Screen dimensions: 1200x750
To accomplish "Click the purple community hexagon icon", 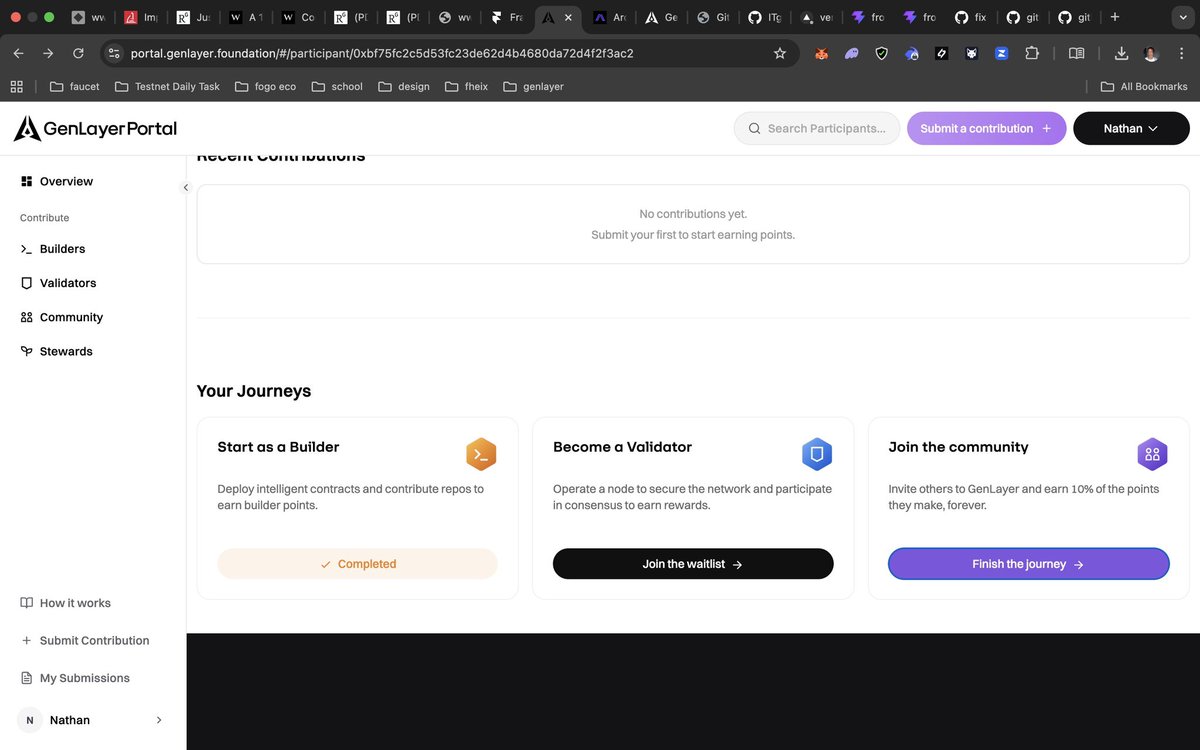I will click(x=1153, y=454).
